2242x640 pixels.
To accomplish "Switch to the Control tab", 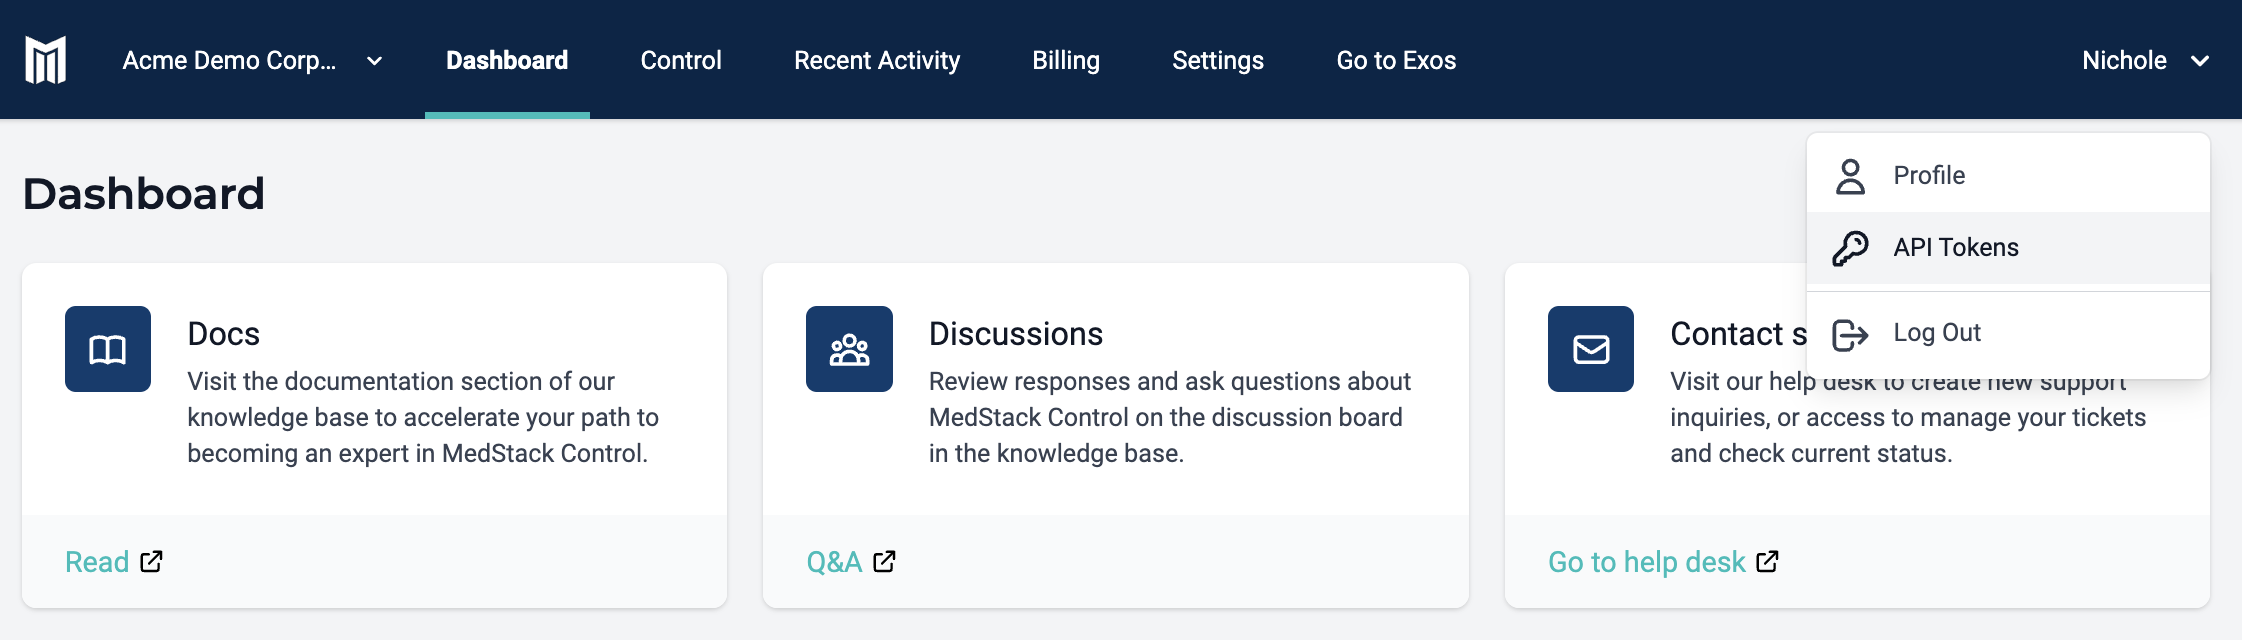I will (x=681, y=60).
